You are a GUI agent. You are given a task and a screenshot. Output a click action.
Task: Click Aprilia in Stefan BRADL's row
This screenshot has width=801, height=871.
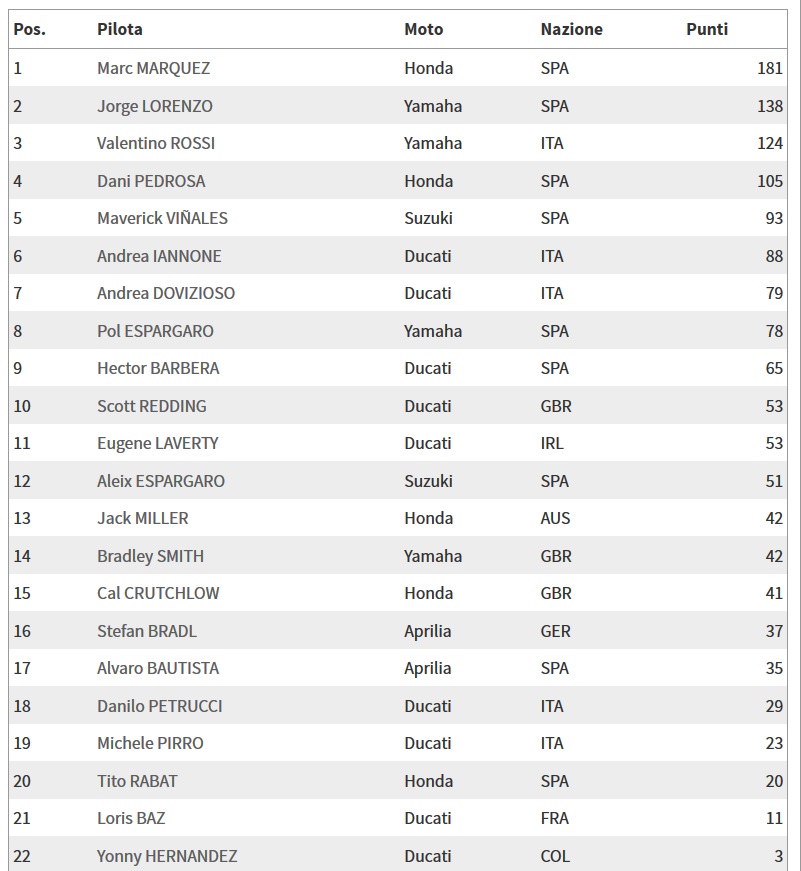click(427, 631)
